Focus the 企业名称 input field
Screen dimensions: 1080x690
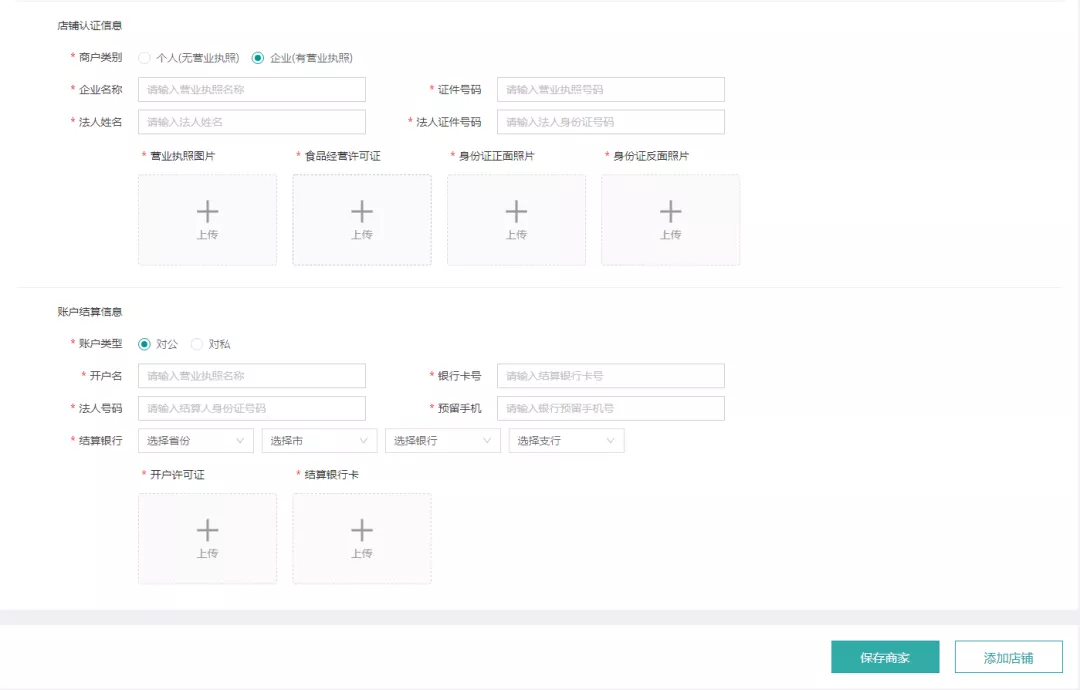click(x=252, y=90)
